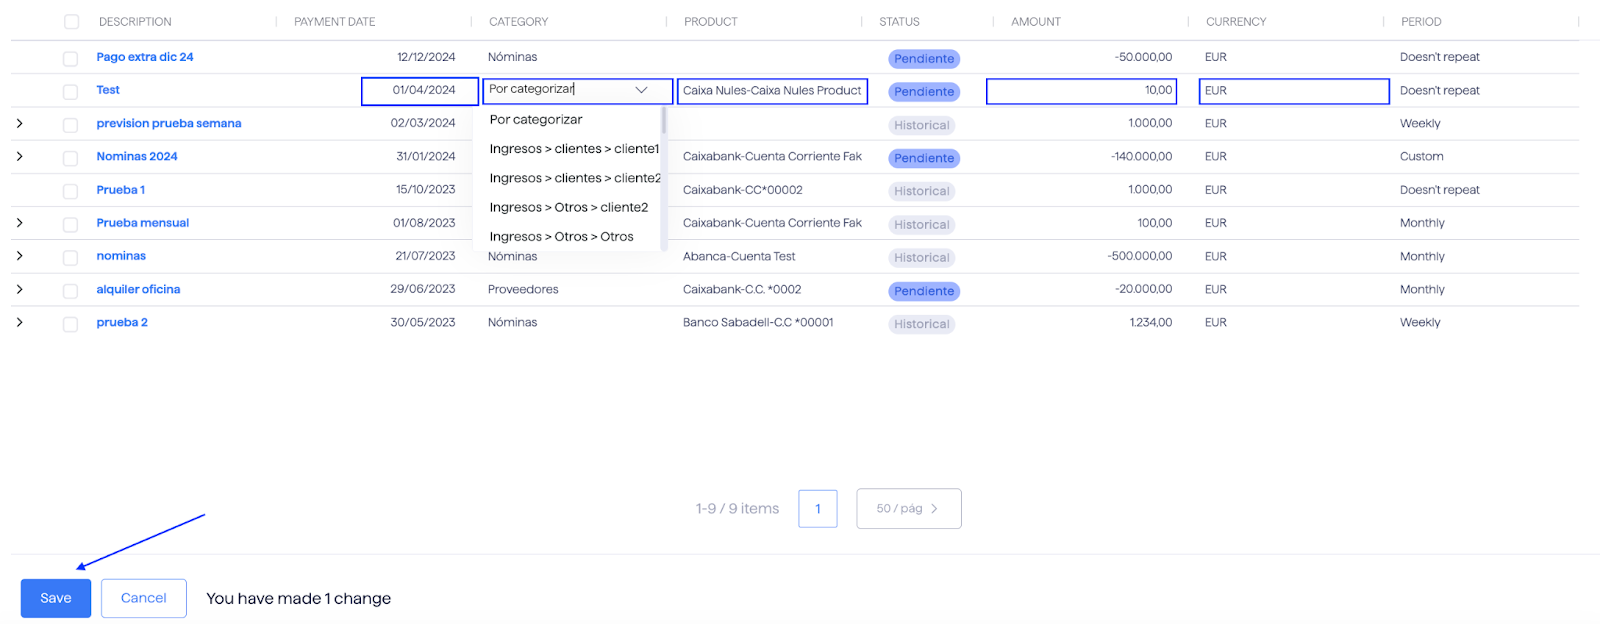Edit the EUR currency field in Test row
1600x626 pixels.
[x=1294, y=91]
